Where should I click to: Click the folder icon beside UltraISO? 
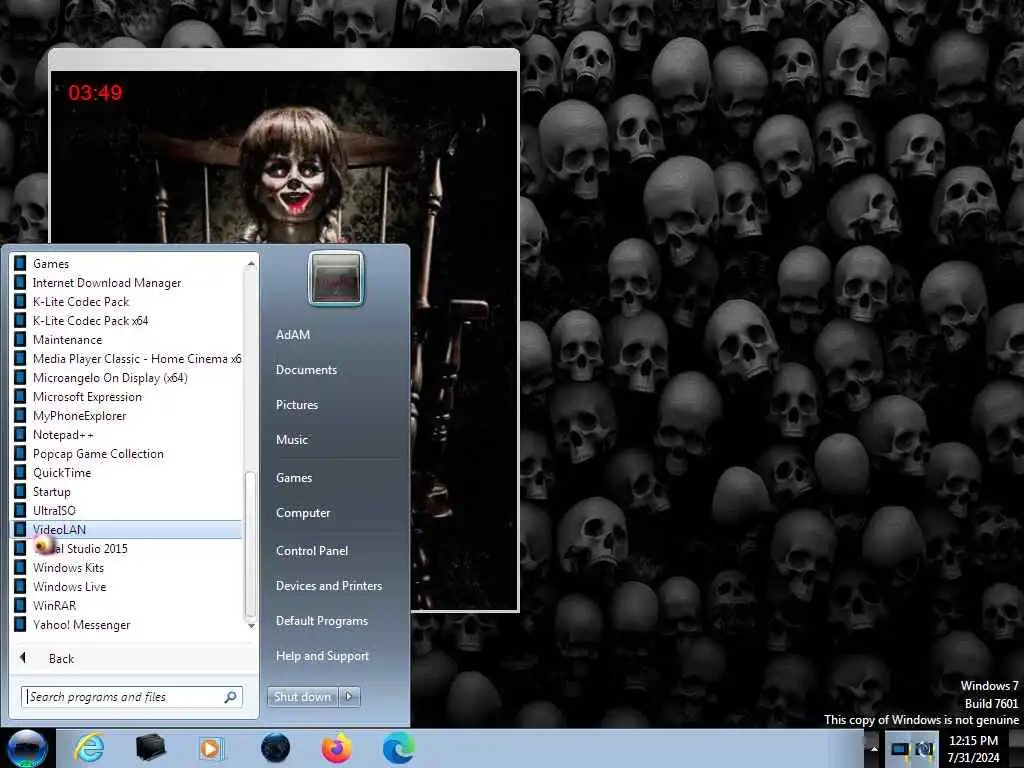(20, 510)
